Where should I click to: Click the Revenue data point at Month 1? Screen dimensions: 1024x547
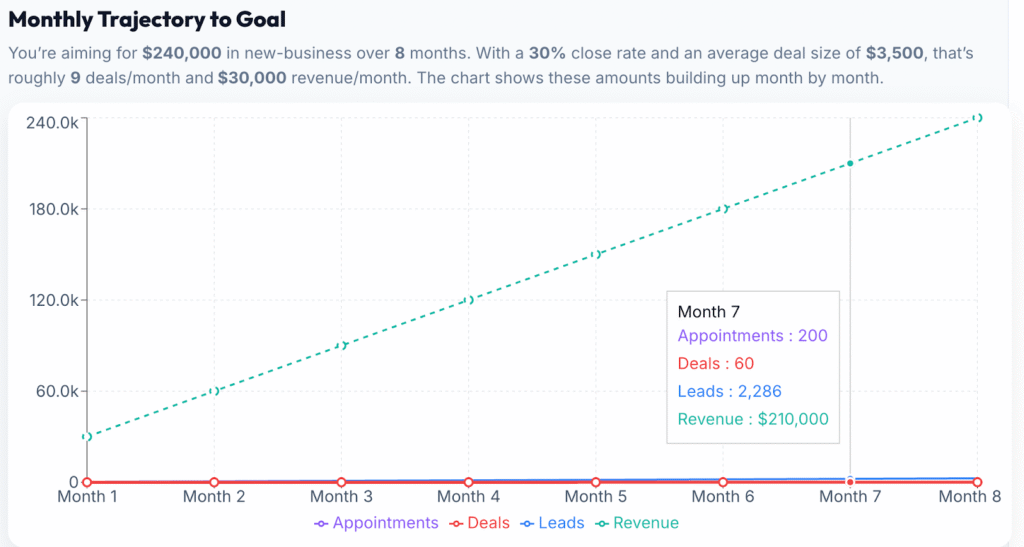pos(87,437)
